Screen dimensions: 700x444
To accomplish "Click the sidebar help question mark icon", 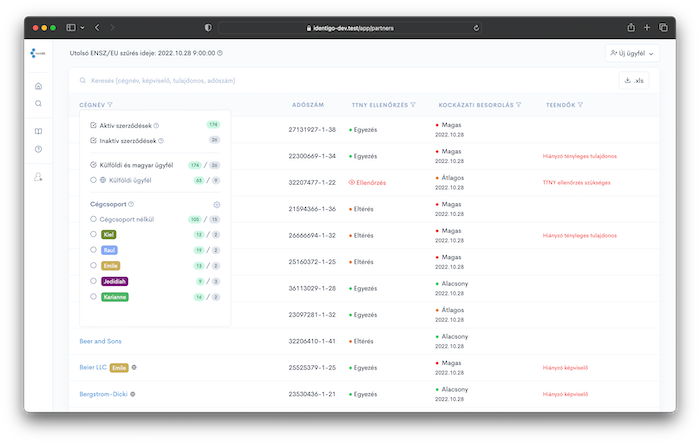I will coord(38,149).
